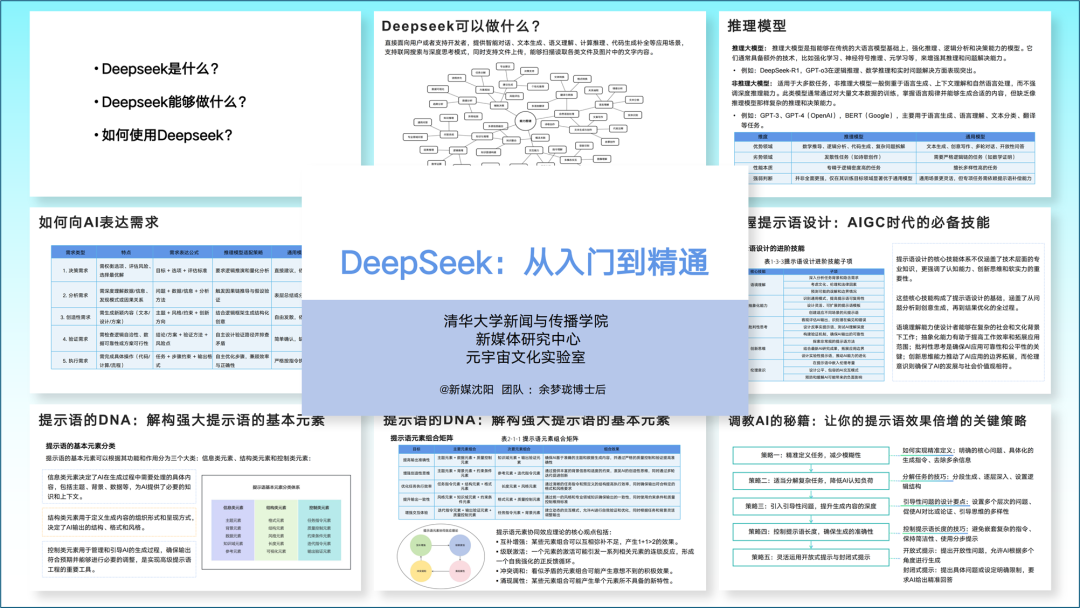Select the heading 'Deepseek可以做什么？'
The image size is (1080, 608).
click(461, 26)
